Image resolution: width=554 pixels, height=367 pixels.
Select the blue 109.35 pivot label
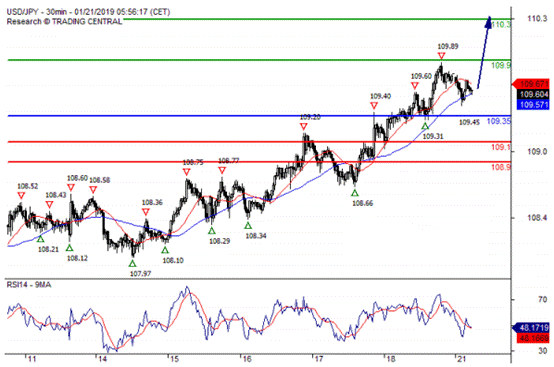(499, 121)
